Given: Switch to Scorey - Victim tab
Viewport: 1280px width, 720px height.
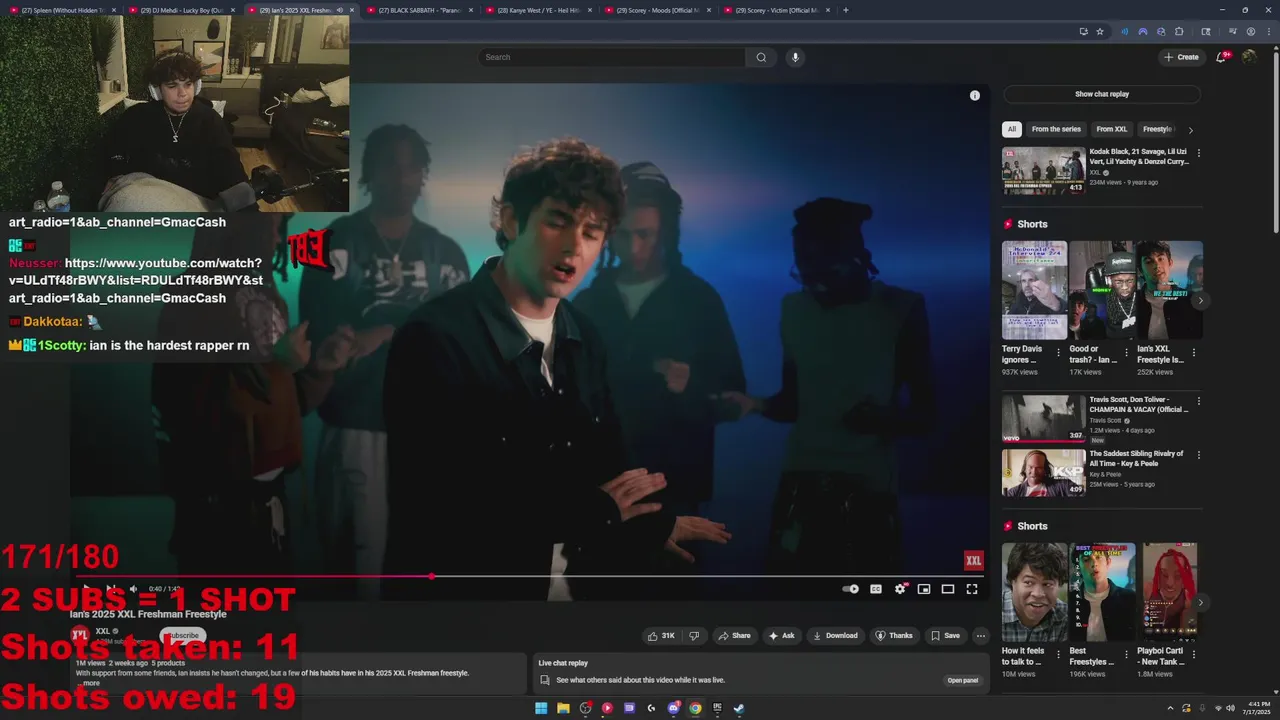Looking at the screenshot, I should tap(775, 10).
